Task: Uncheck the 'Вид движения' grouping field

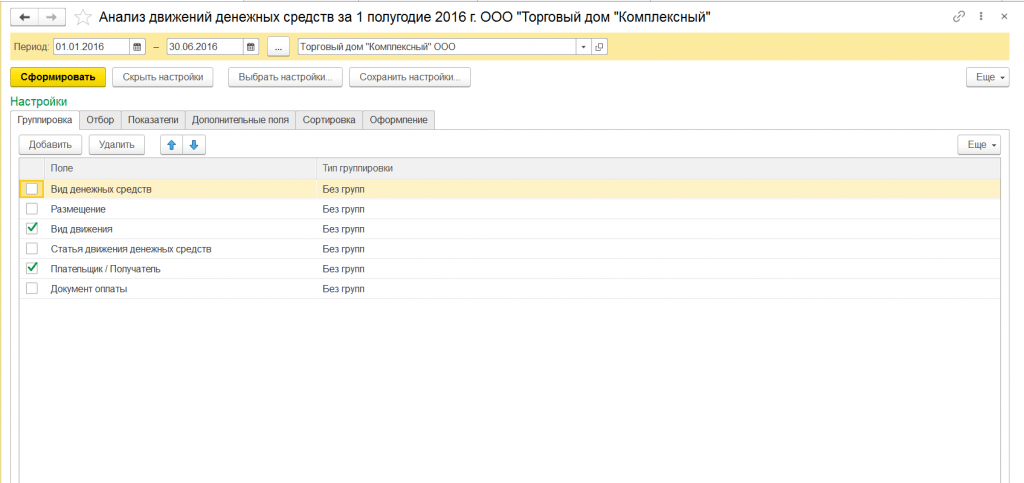Action: coord(32,228)
